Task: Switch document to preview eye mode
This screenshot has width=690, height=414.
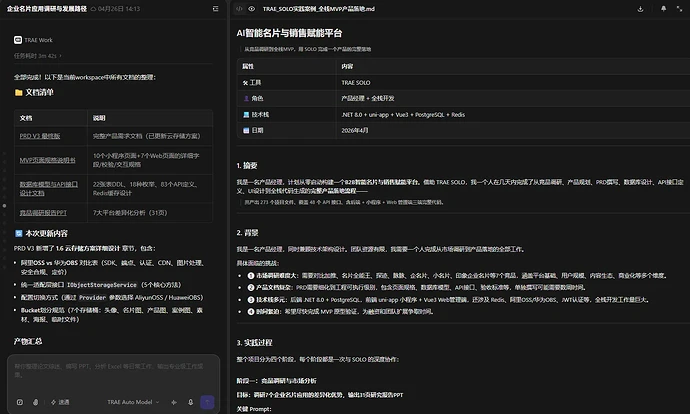Action: tap(251, 9)
